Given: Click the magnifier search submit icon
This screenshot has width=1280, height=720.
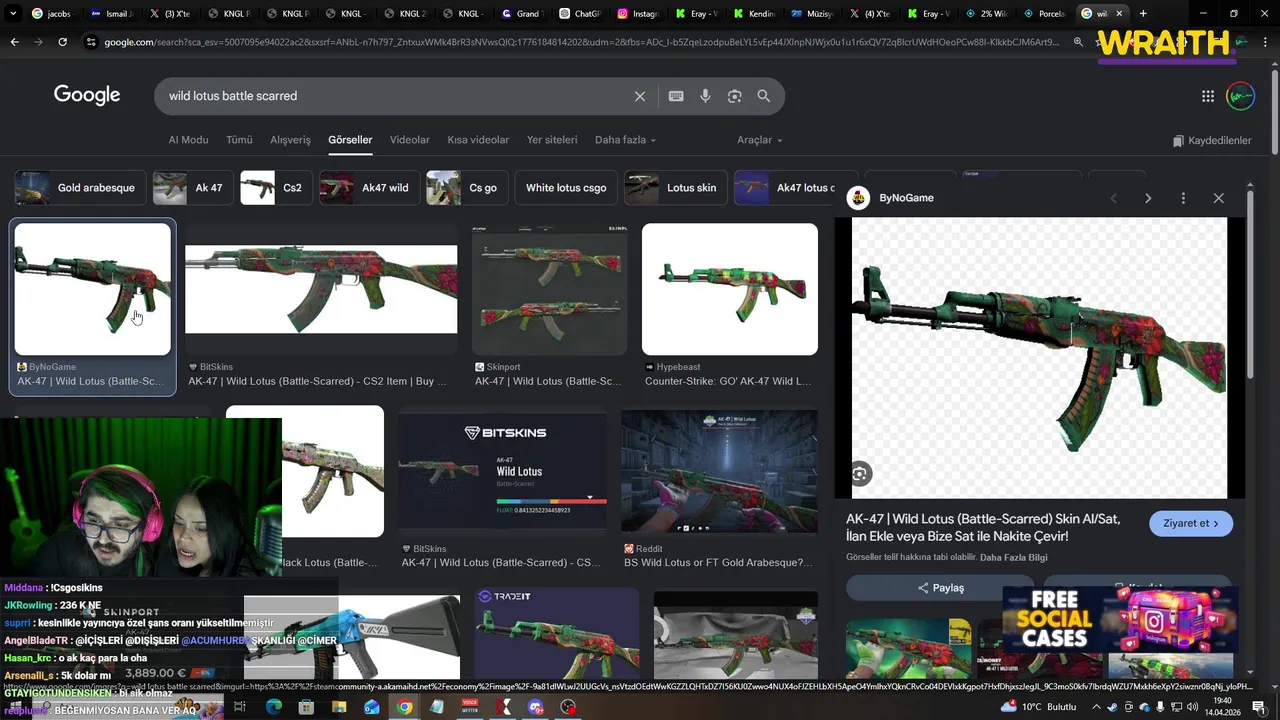Looking at the screenshot, I should coord(764,96).
